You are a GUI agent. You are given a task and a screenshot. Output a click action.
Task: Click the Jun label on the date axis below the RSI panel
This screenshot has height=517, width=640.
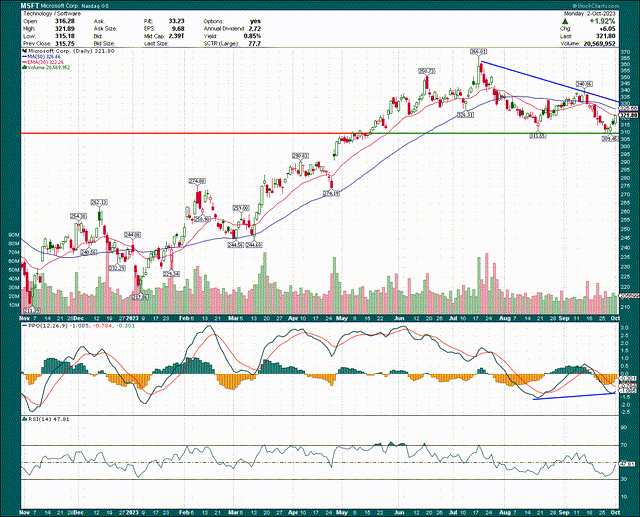[400, 513]
